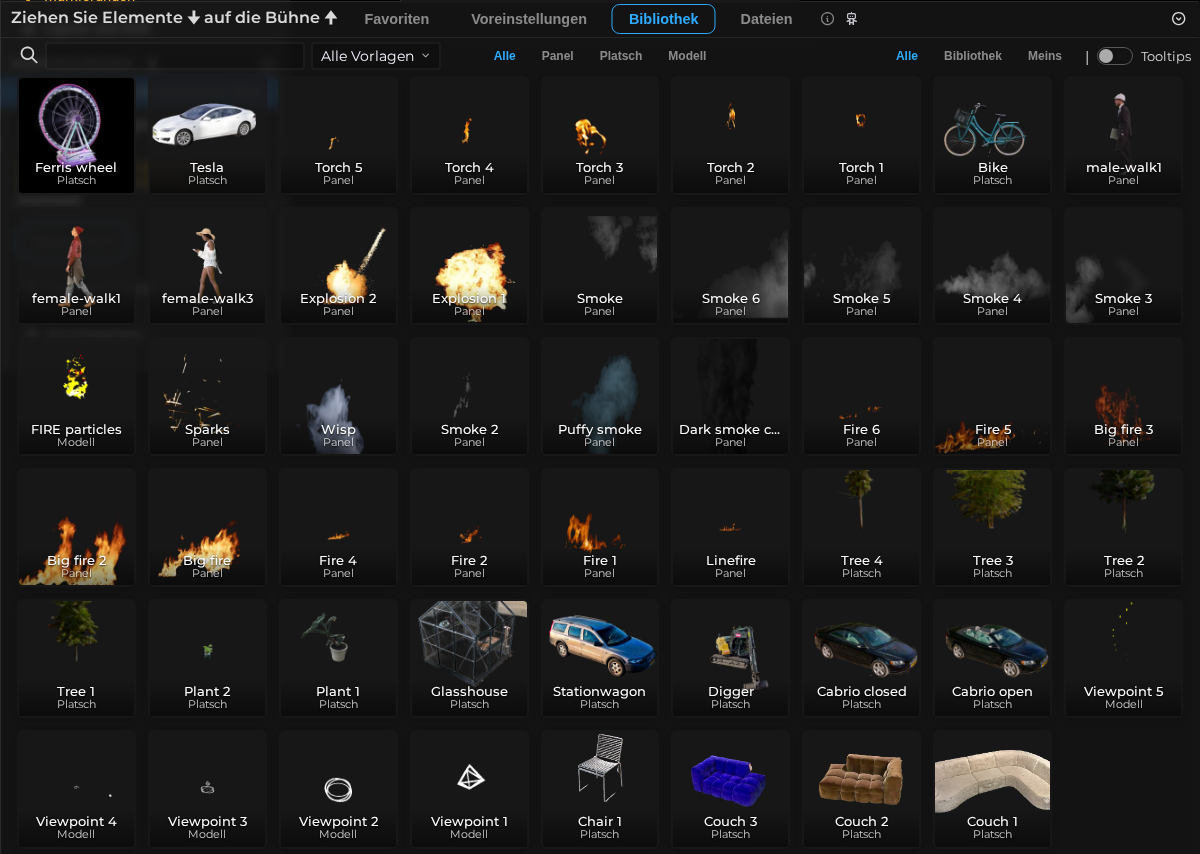The width and height of the screenshot is (1200, 854).
Task: Collapse panel with top-right chevron circle
Action: coord(1178,19)
